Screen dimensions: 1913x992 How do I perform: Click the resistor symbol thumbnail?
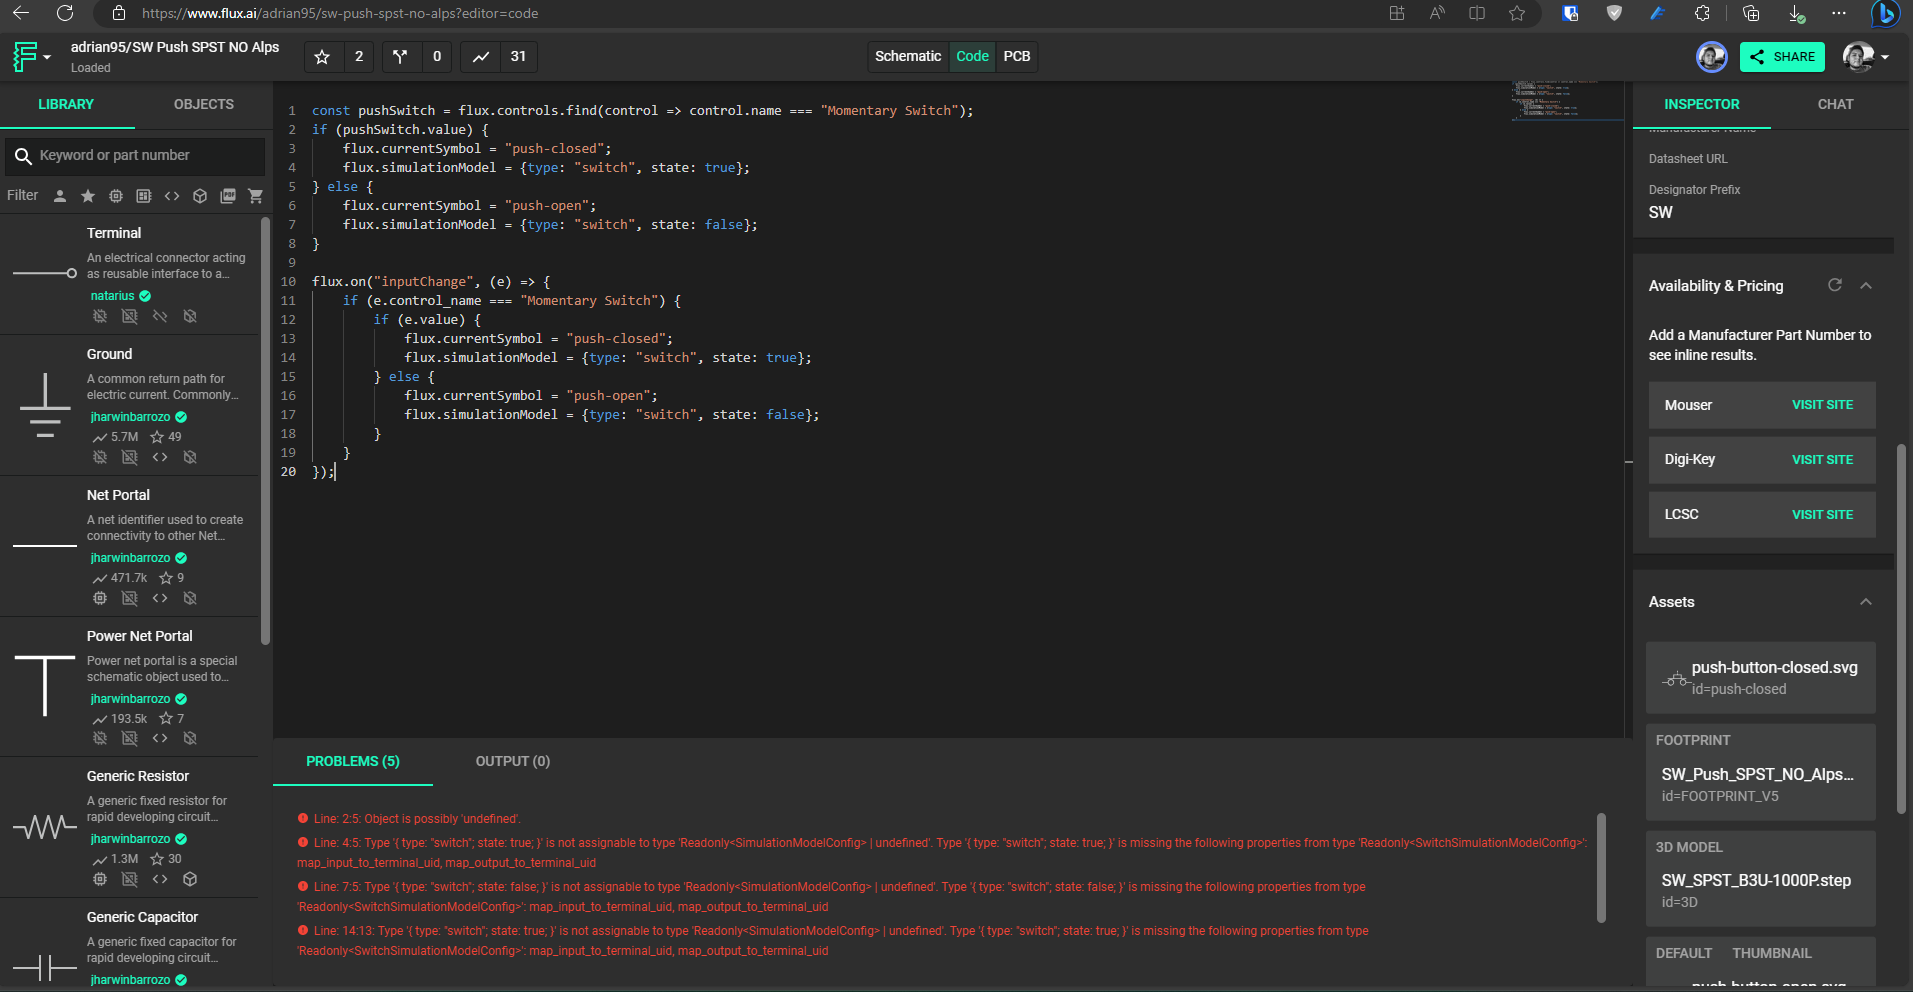[x=45, y=828]
